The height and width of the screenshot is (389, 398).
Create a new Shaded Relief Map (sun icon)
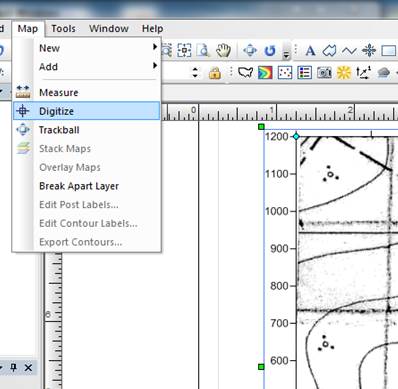[344, 72]
